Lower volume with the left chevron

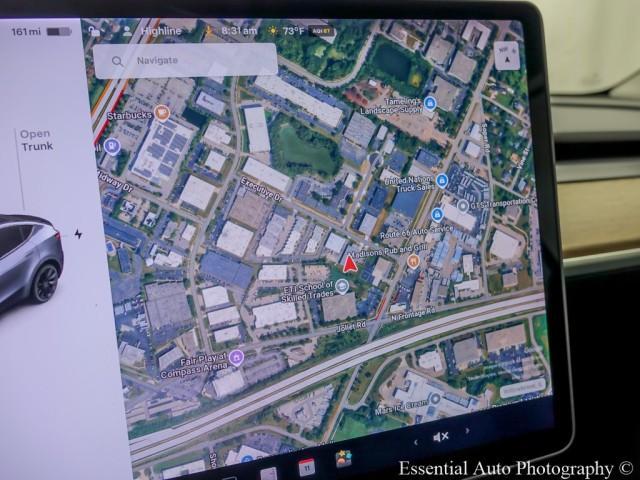click(x=416, y=442)
